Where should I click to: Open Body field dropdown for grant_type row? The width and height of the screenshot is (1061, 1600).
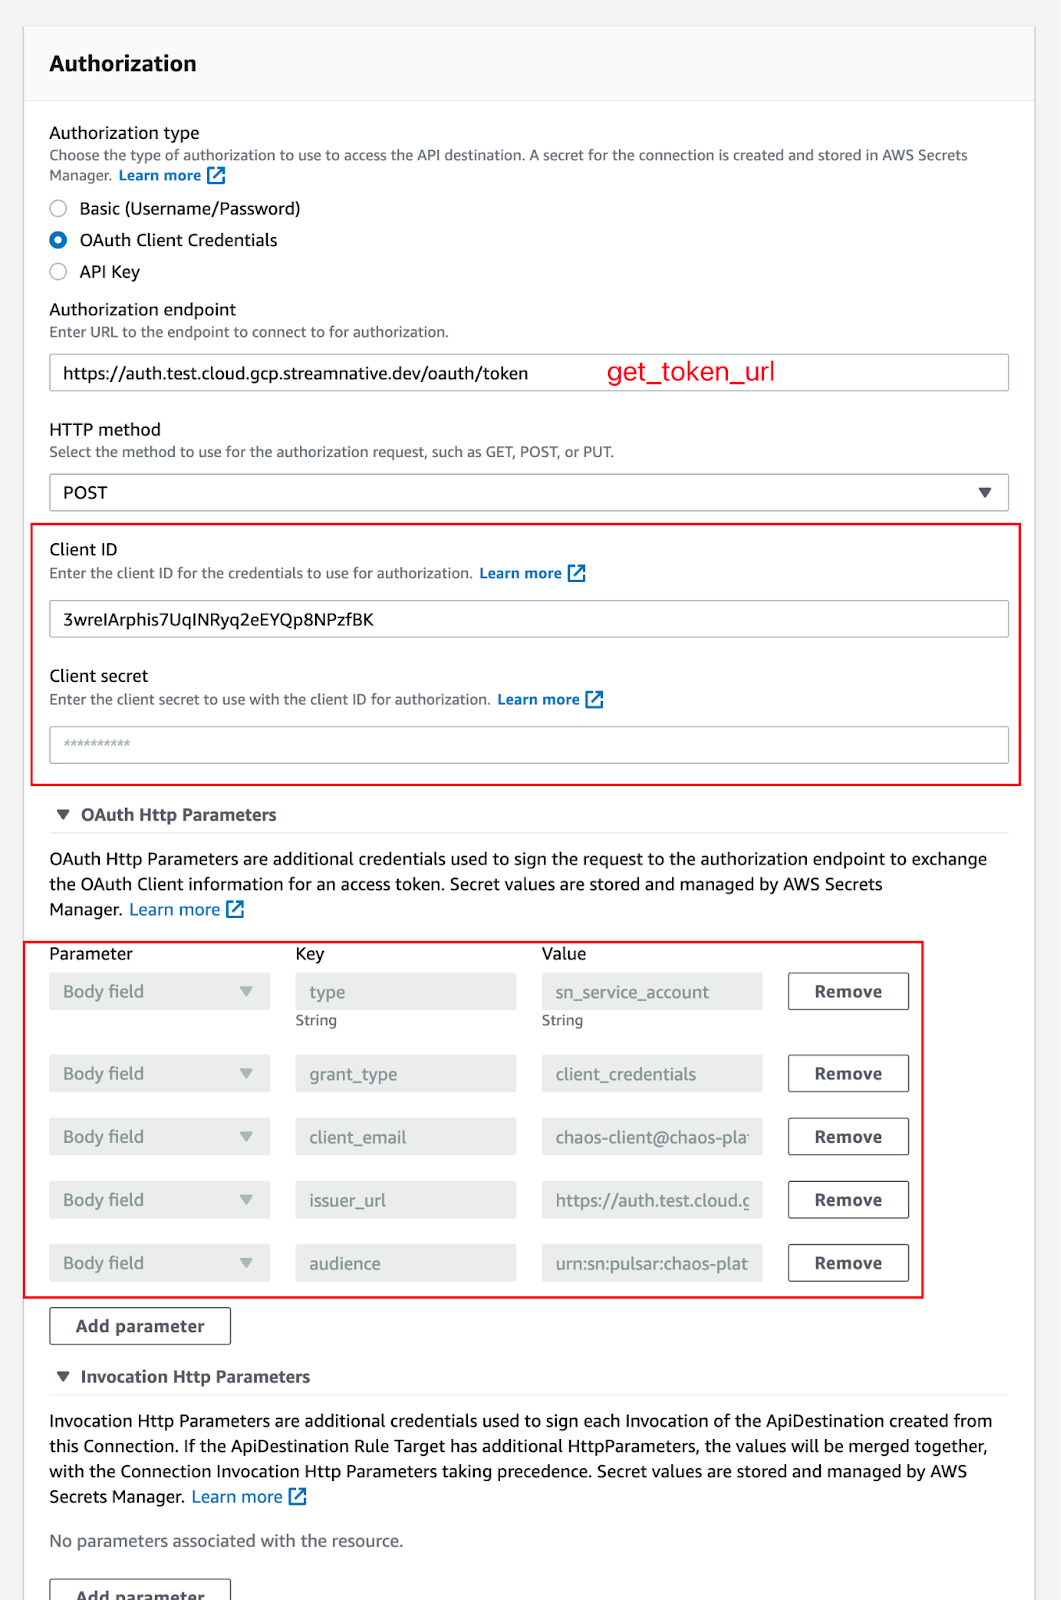point(159,1074)
